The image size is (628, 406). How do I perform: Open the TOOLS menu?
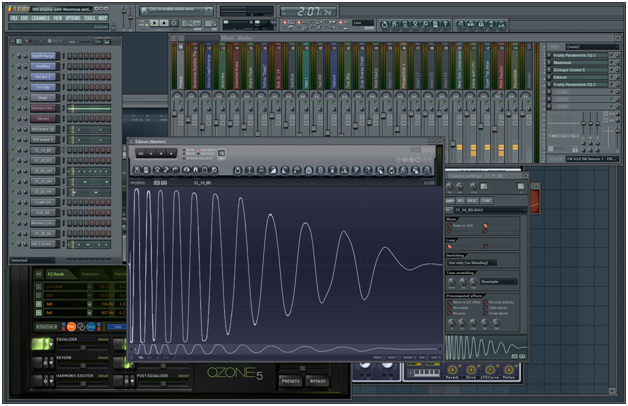pyautogui.click(x=90, y=18)
